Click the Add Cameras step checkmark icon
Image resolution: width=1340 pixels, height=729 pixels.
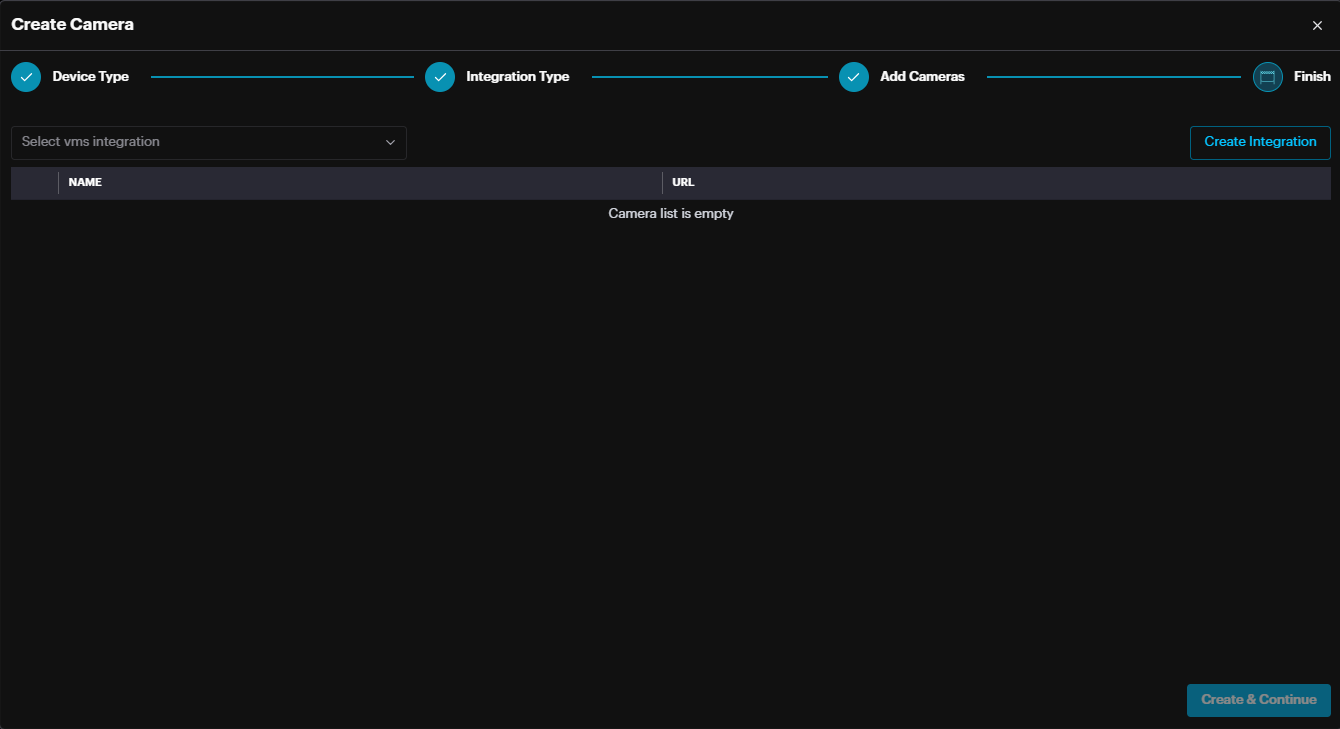pos(854,77)
